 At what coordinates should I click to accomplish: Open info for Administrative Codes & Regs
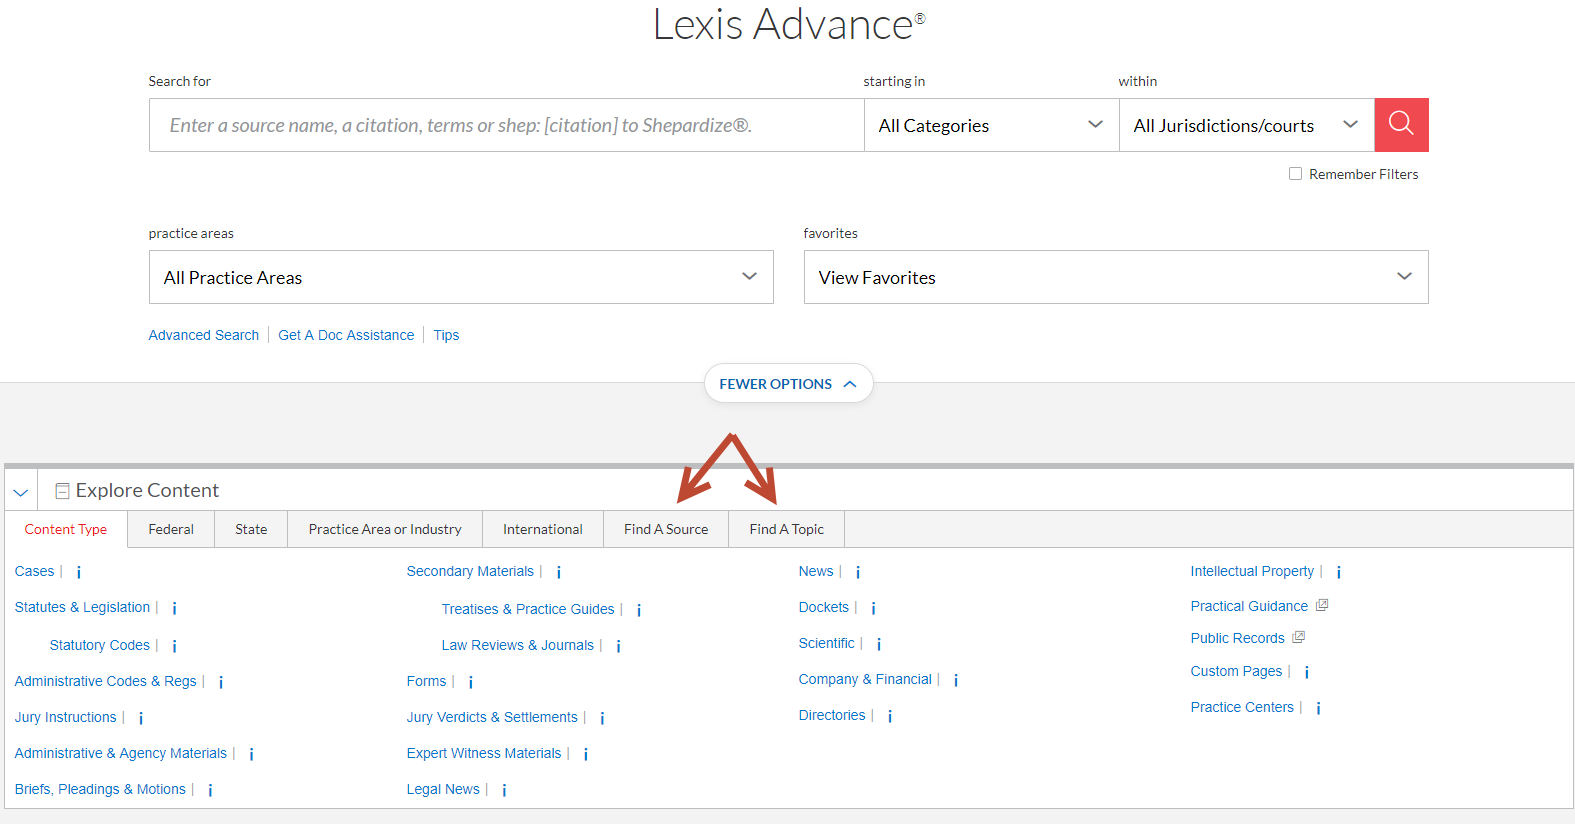(x=221, y=682)
